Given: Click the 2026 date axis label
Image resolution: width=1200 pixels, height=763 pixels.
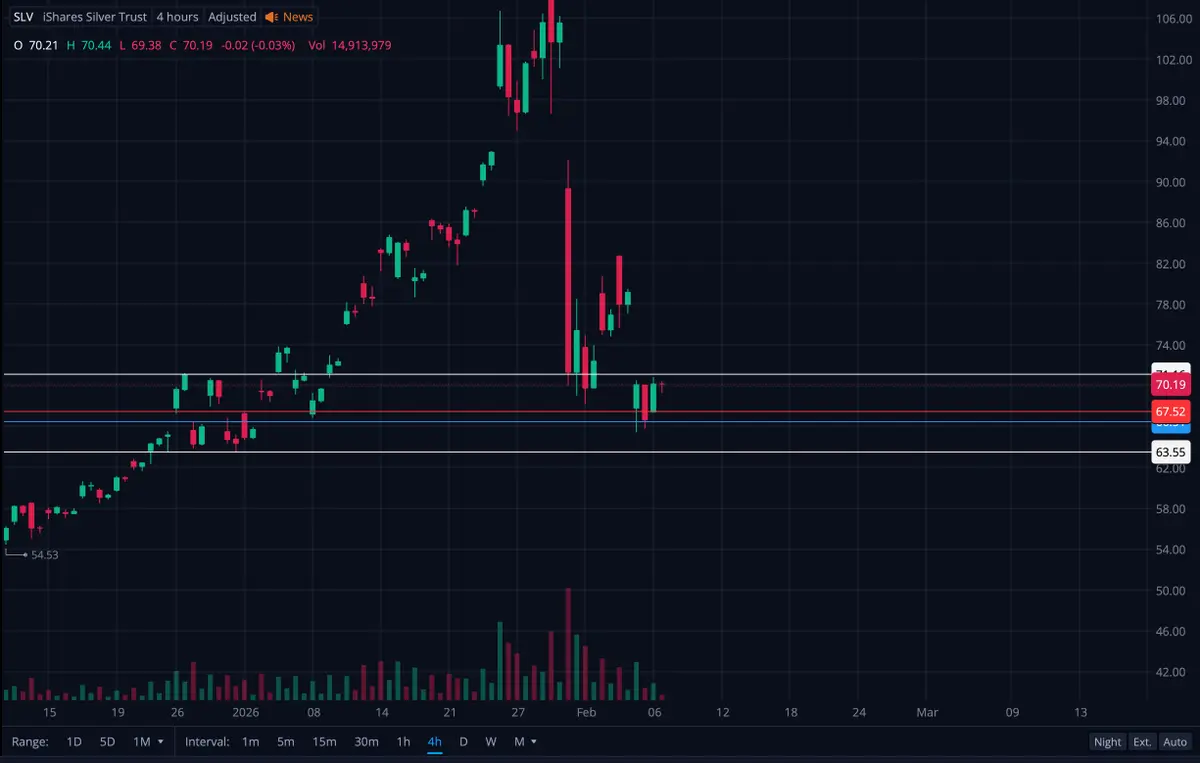Looking at the screenshot, I should coord(245,713).
